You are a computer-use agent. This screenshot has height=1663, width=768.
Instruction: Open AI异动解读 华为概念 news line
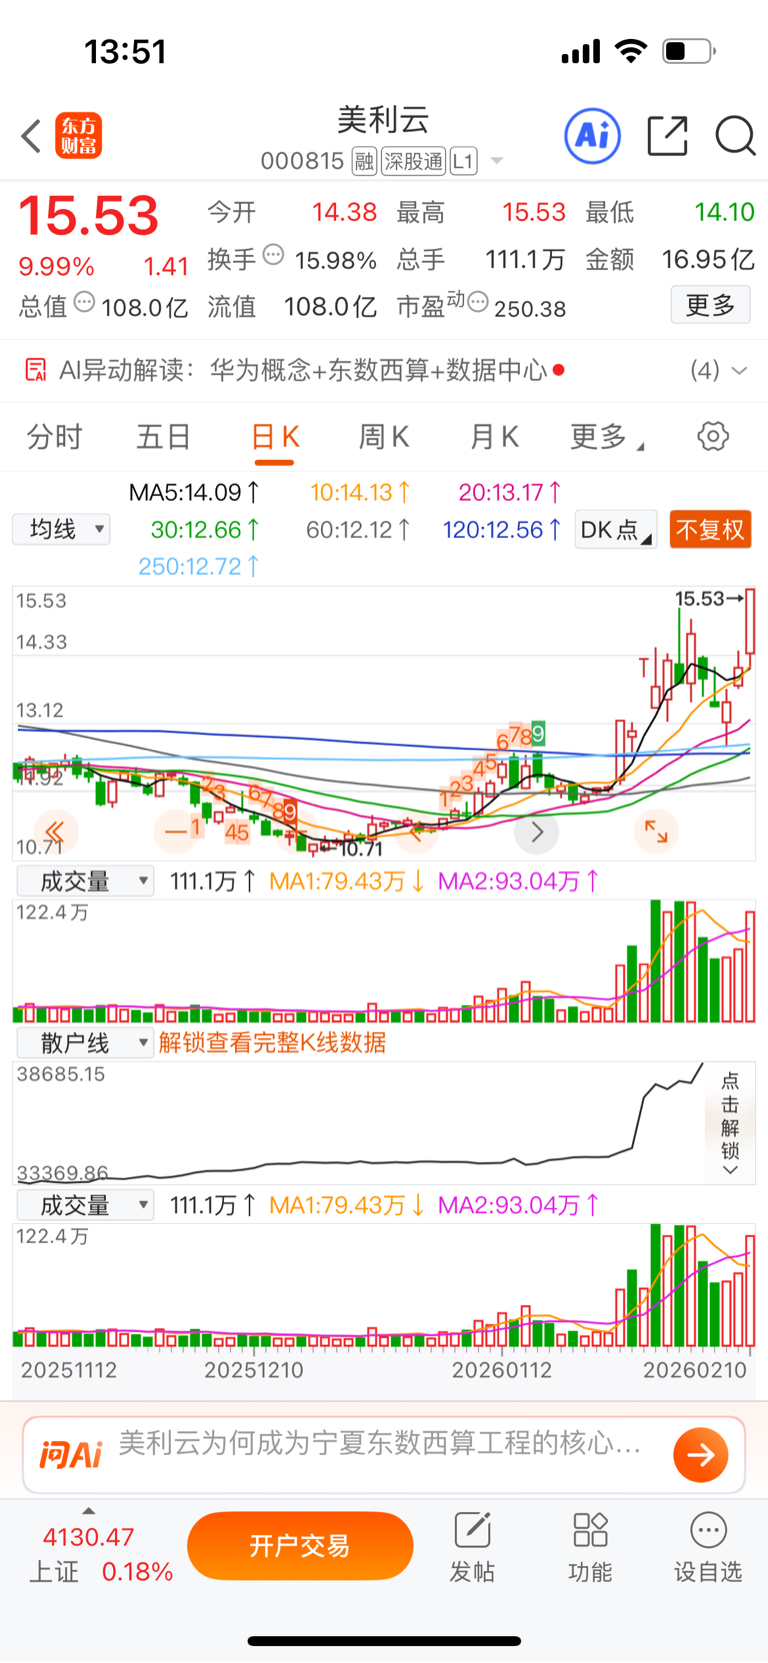point(312,370)
